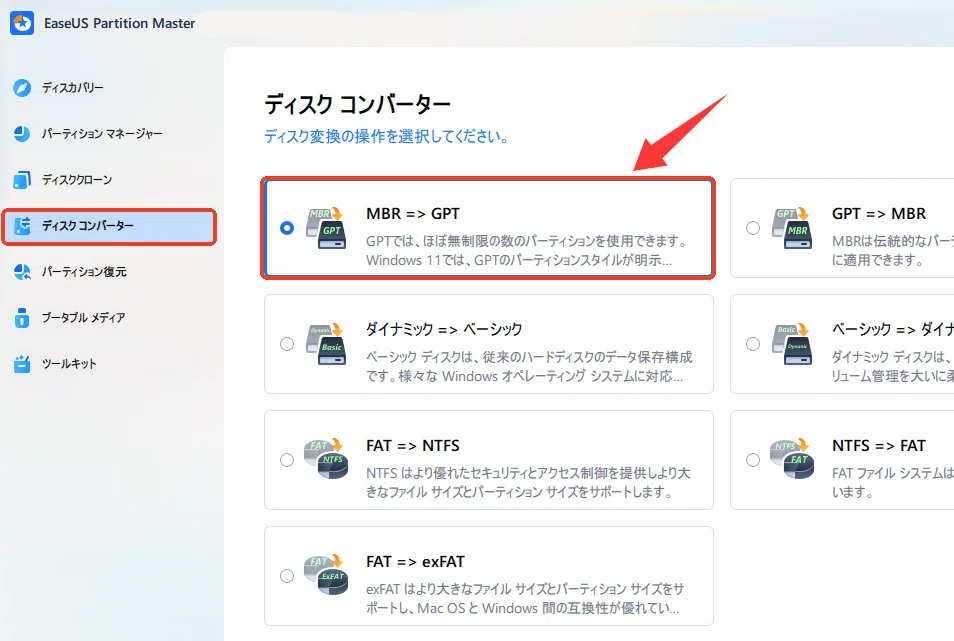Open パーティション復元 section
The image size is (954, 641).
(x=108, y=272)
